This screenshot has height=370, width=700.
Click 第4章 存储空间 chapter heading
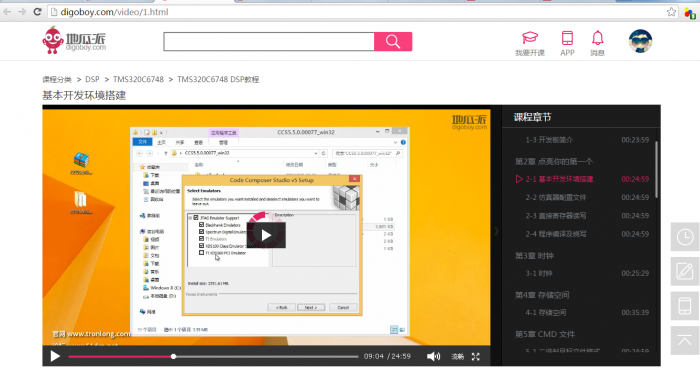click(542, 295)
